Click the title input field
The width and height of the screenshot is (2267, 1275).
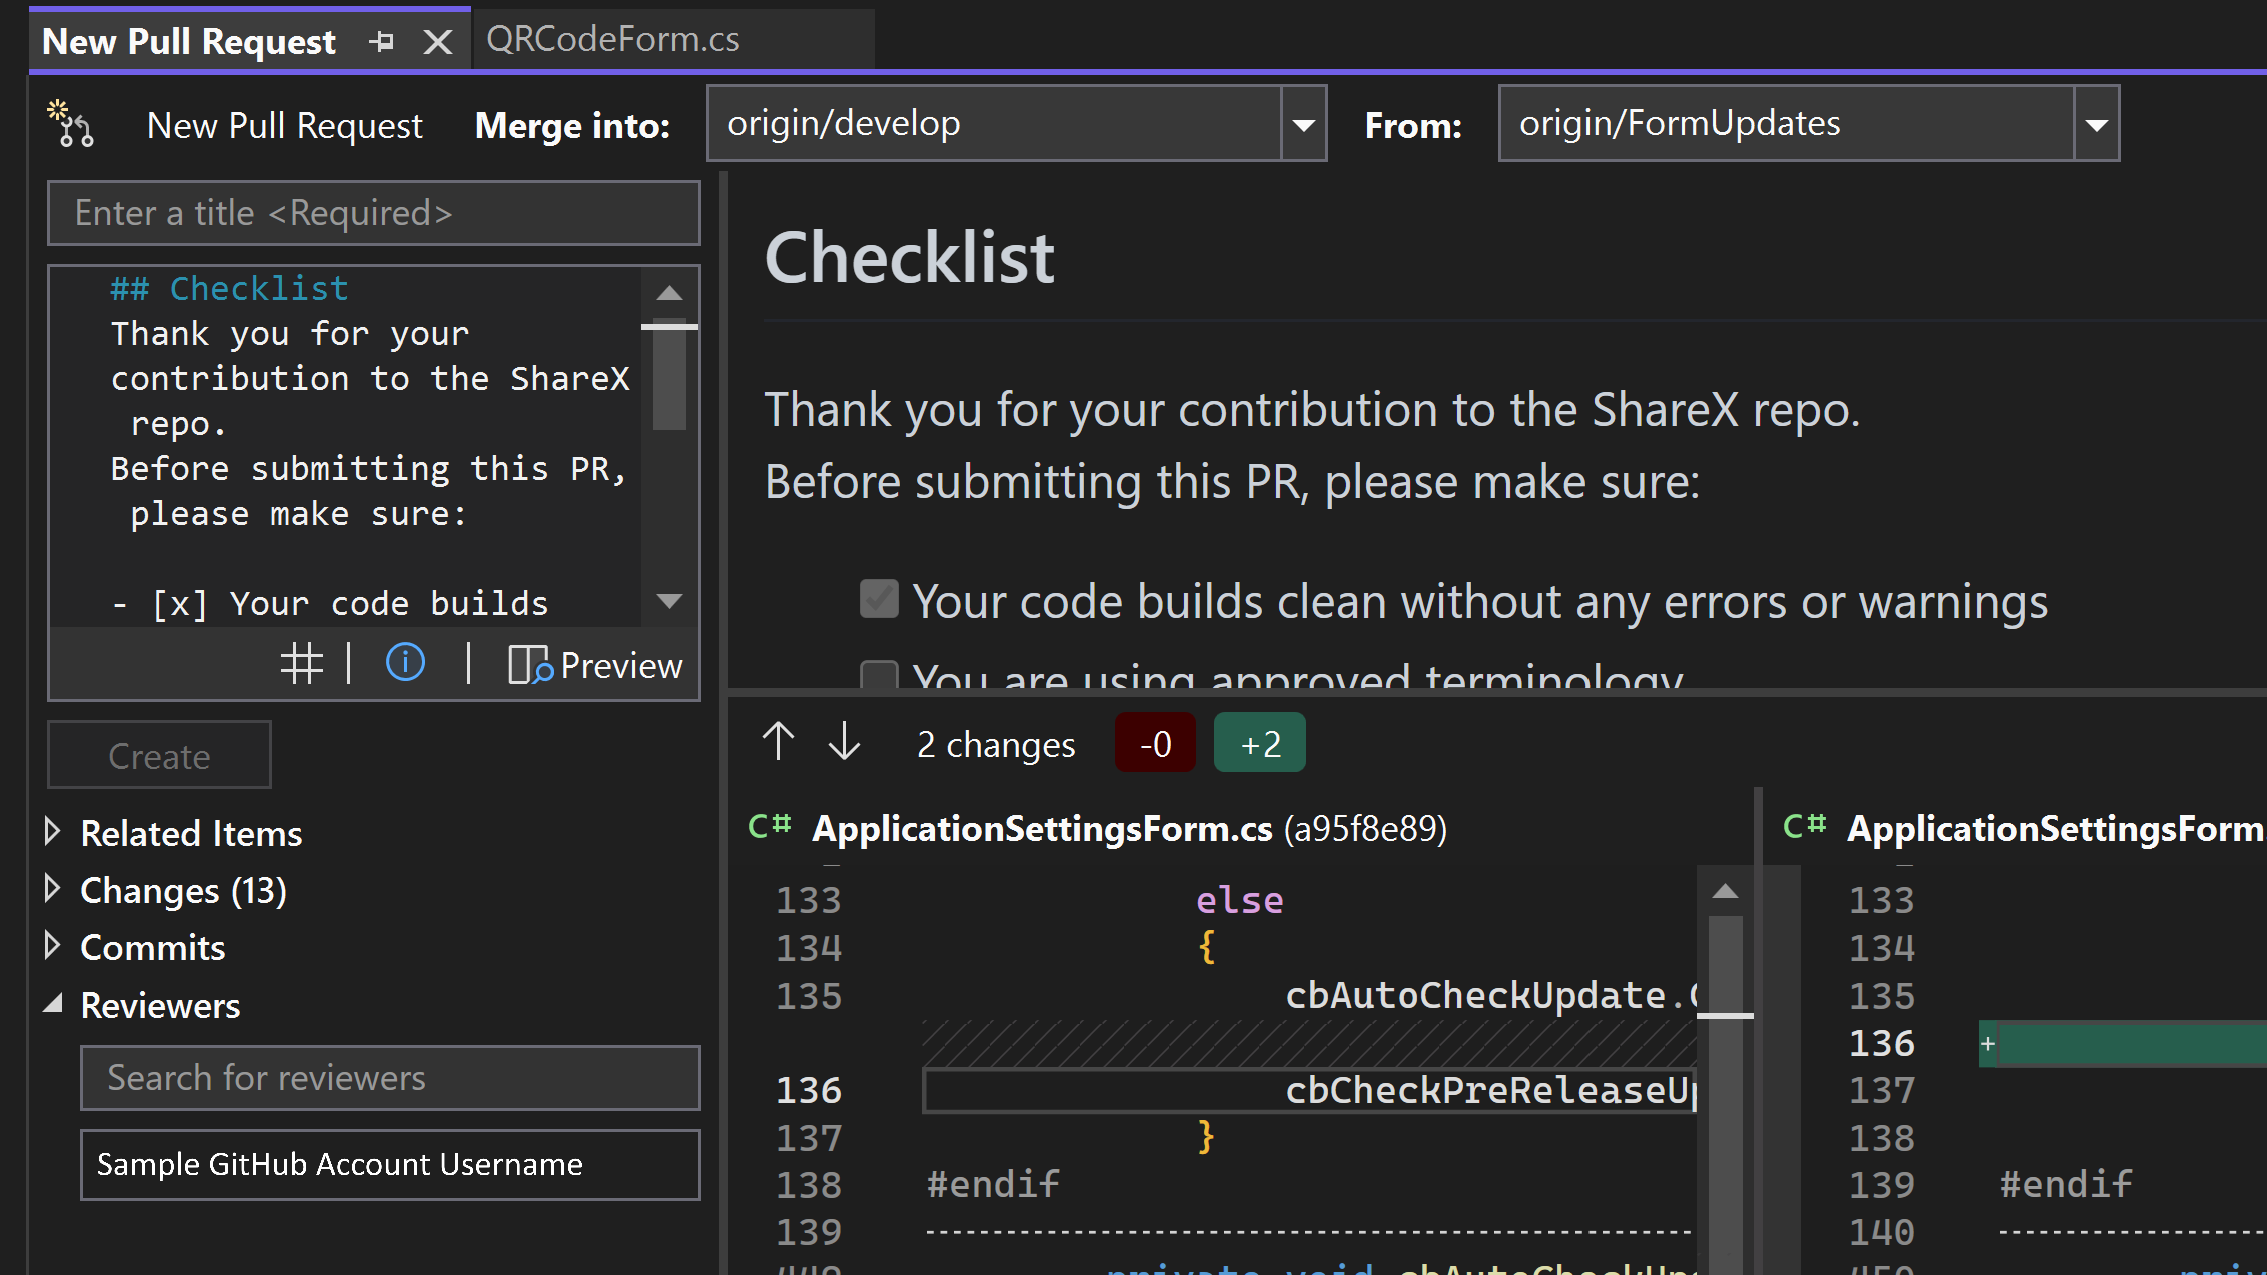tap(374, 213)
